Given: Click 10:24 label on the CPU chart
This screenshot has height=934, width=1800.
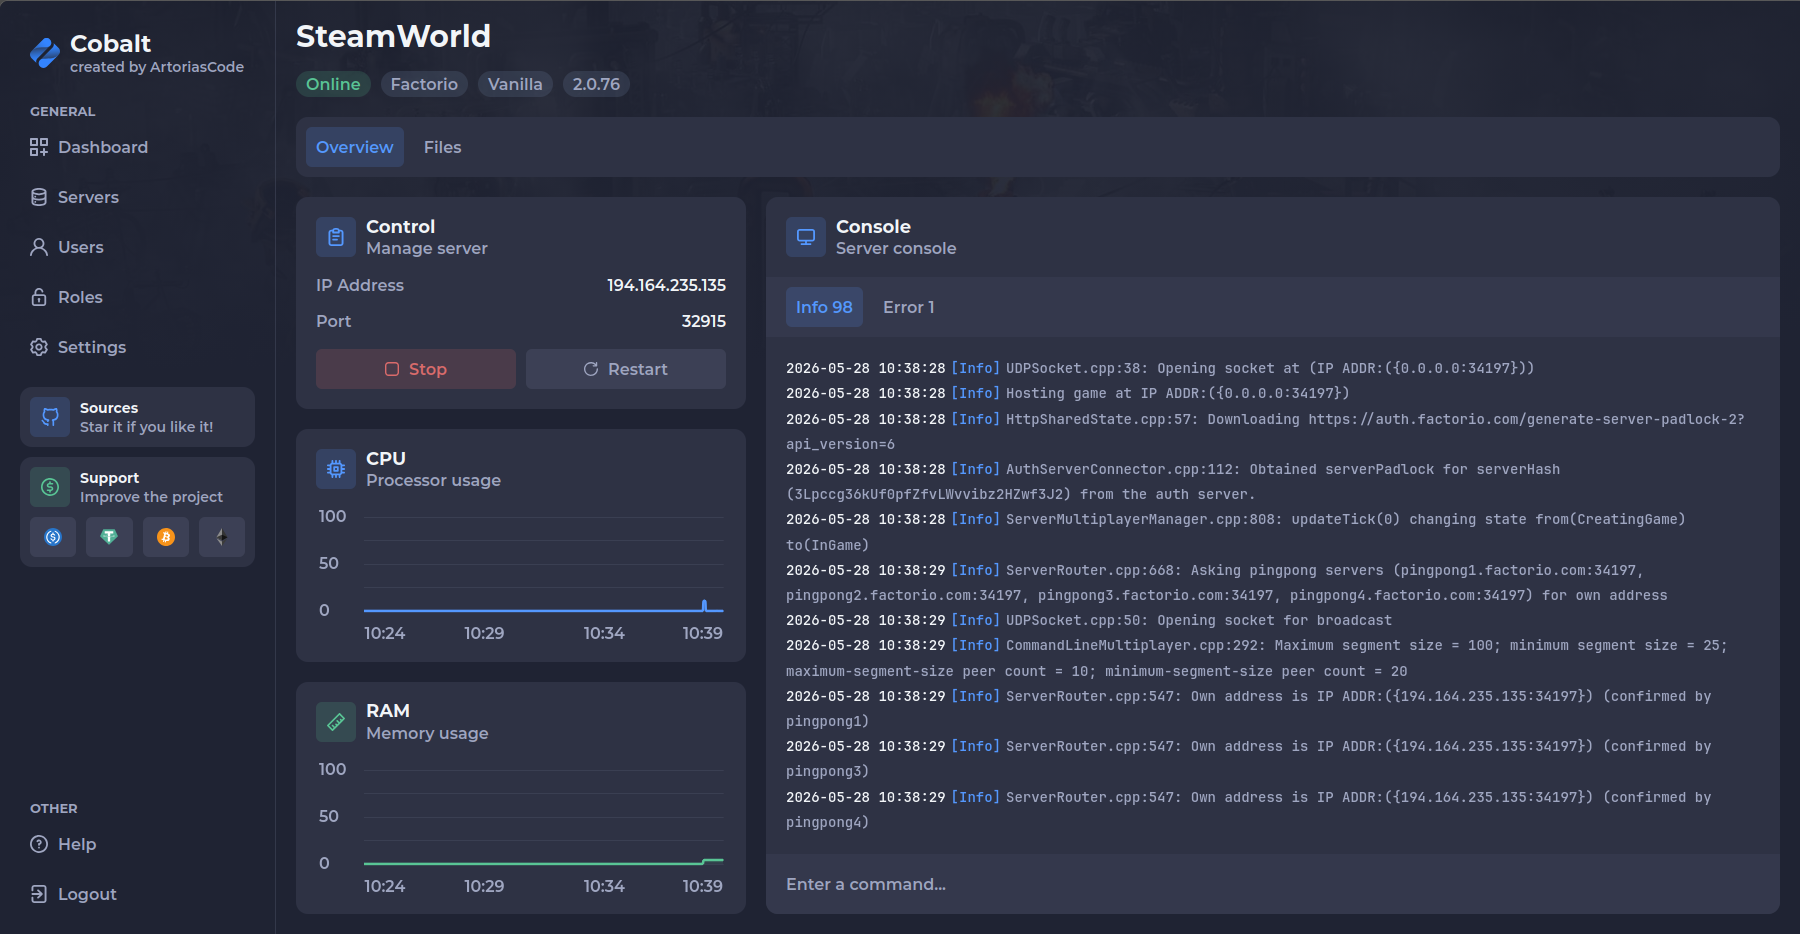Looking at the screenshot, I should coord(385,633).
